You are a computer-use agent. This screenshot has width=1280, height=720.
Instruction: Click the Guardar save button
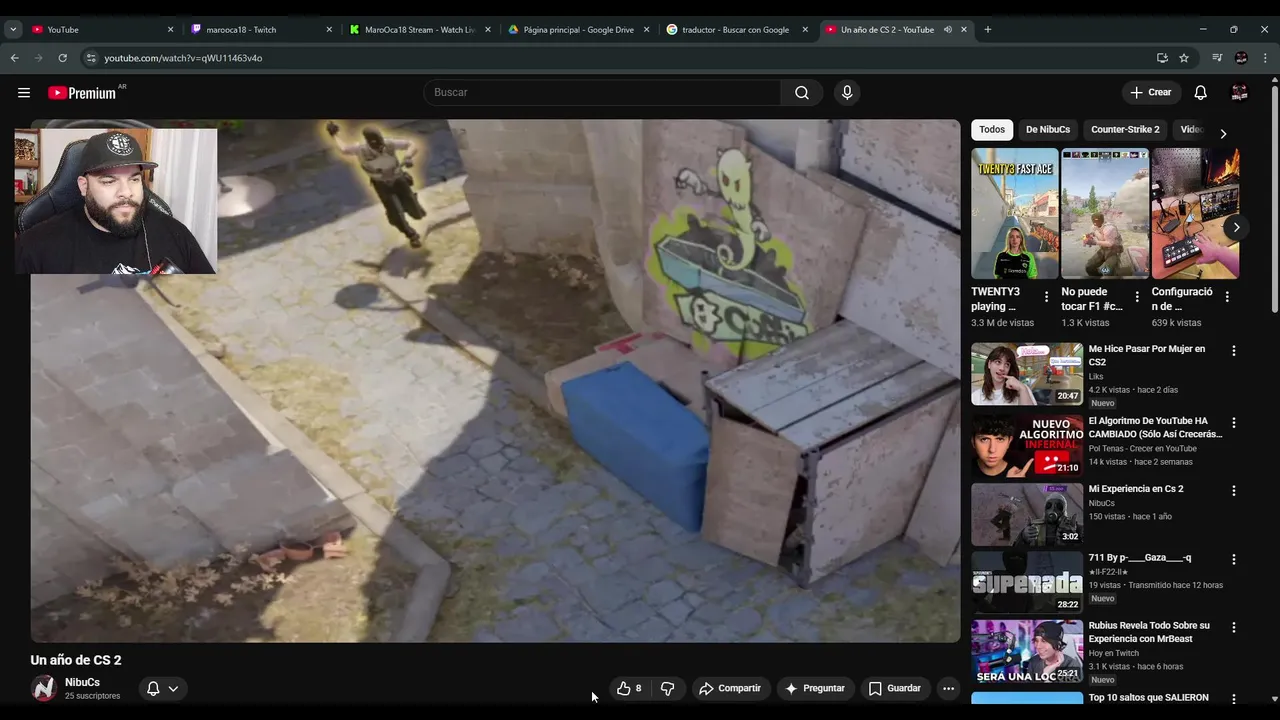point(895,688)
